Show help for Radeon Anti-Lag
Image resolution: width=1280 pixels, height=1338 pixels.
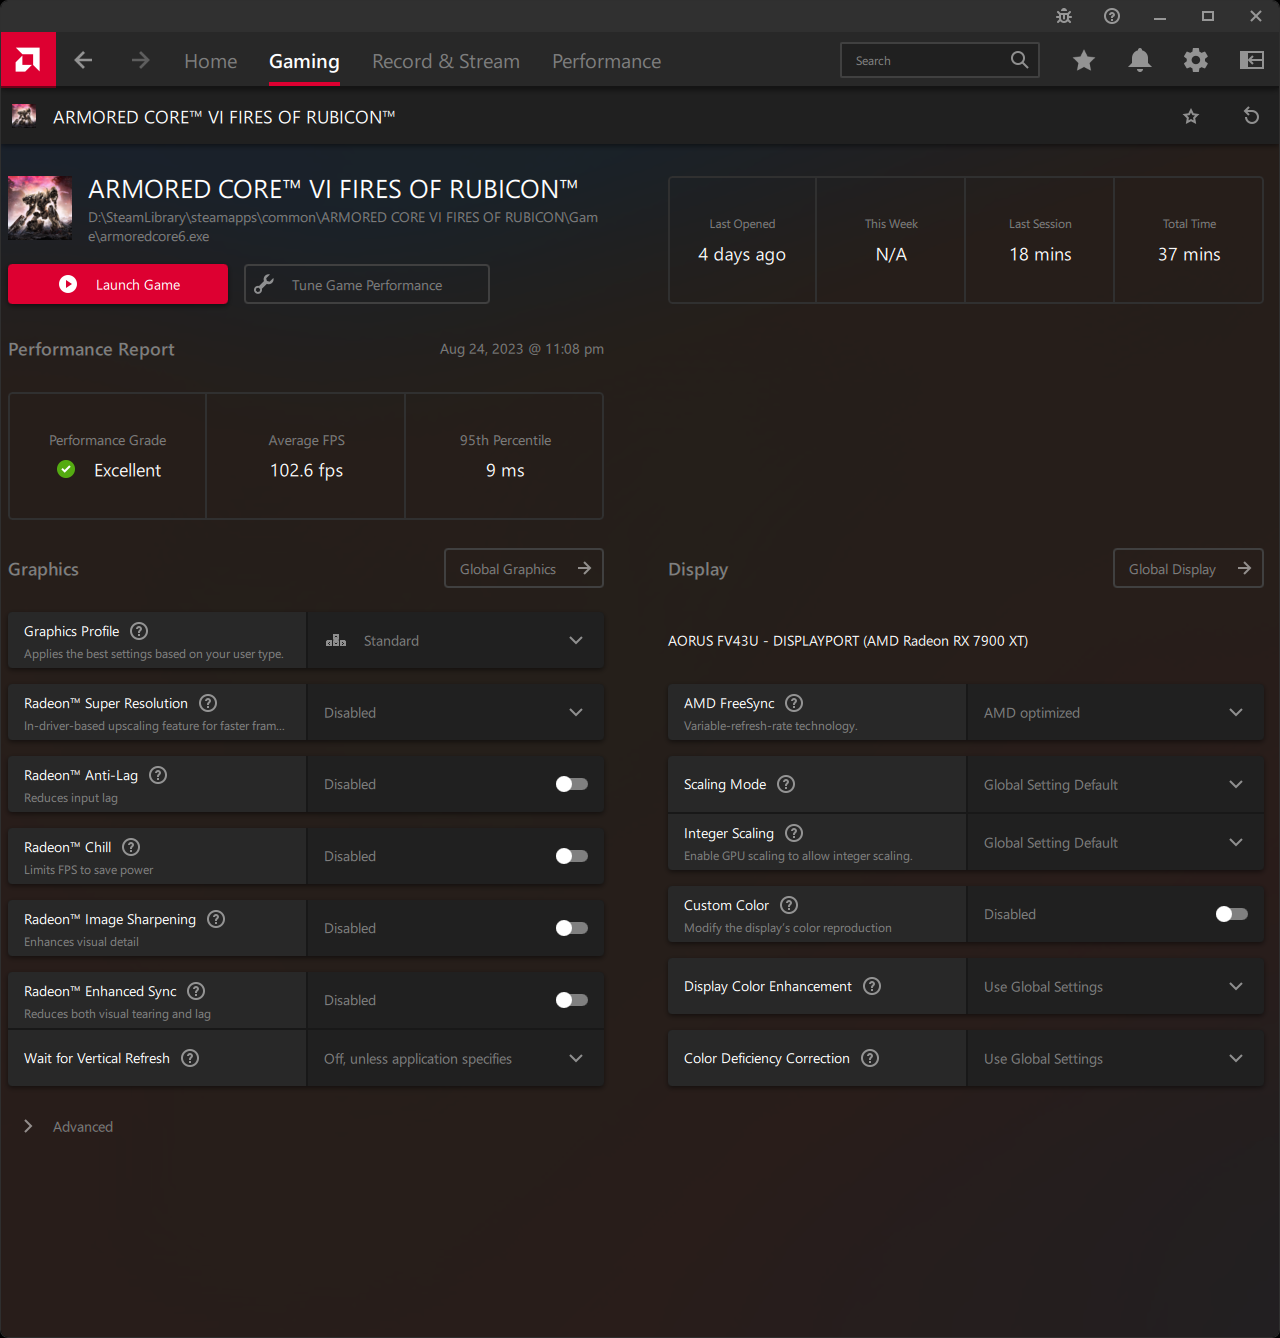click(158, 775)
